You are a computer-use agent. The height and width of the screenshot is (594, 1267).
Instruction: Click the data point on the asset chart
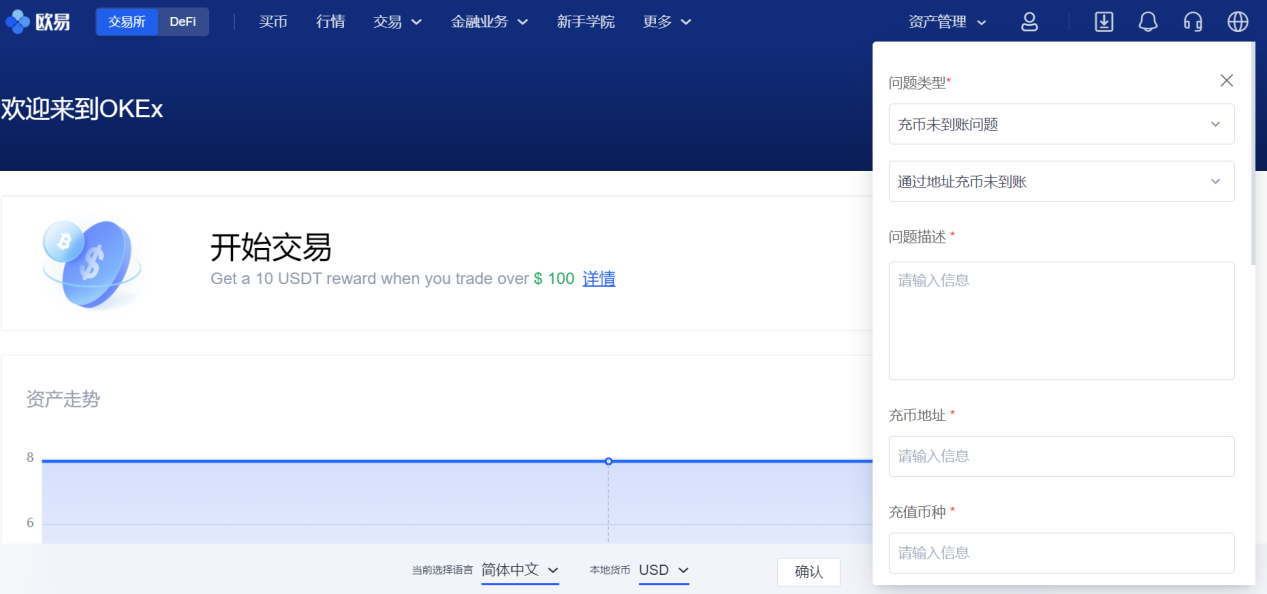pos(608,461)
